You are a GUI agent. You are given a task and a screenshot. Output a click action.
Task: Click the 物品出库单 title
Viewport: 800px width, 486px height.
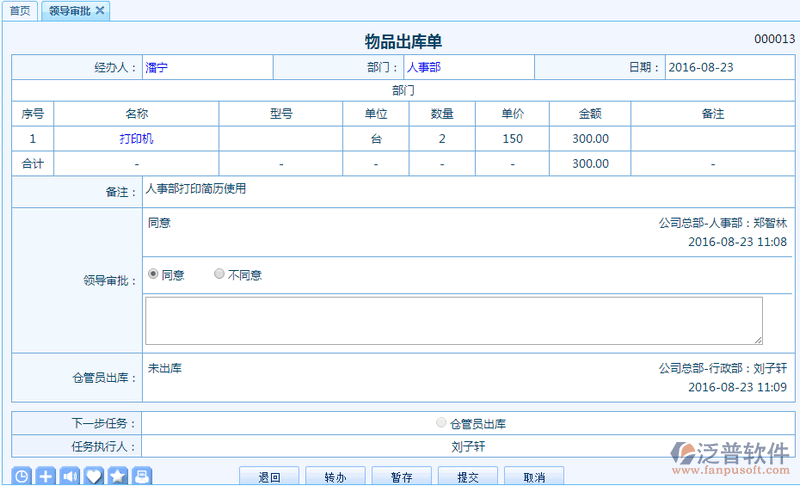click(403, 41)
